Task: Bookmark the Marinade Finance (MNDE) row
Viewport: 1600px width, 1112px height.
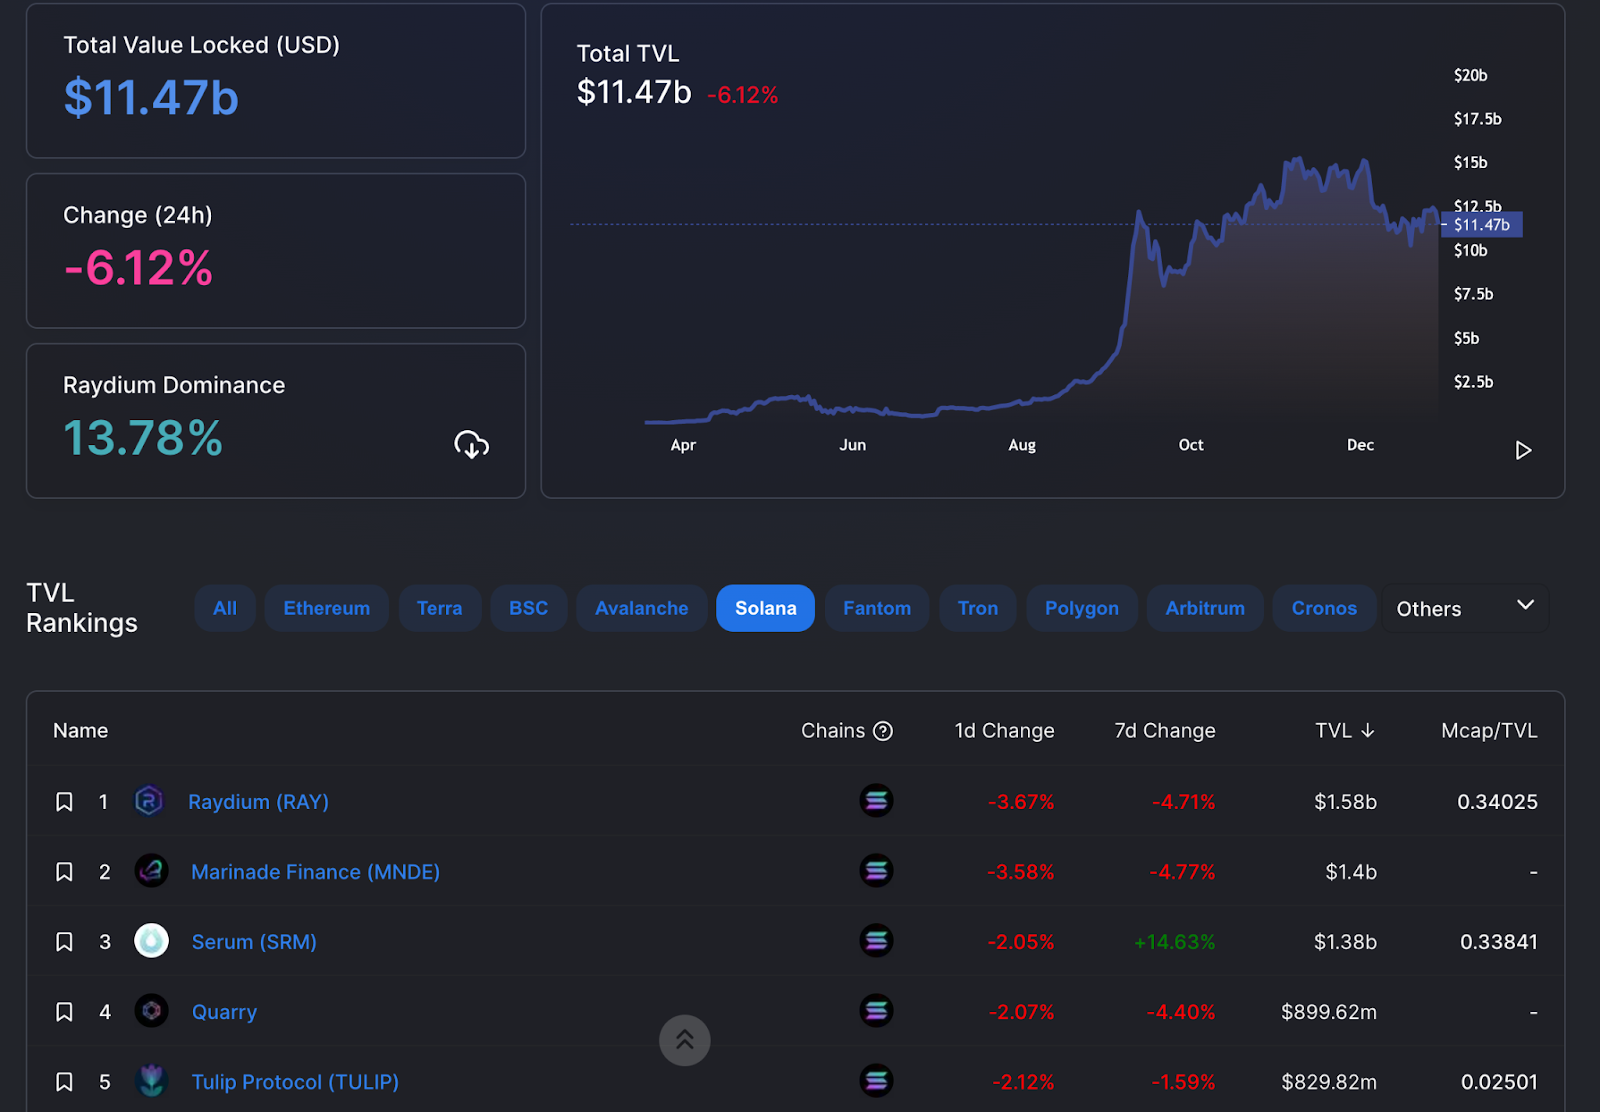Action: tap(64, 872)
